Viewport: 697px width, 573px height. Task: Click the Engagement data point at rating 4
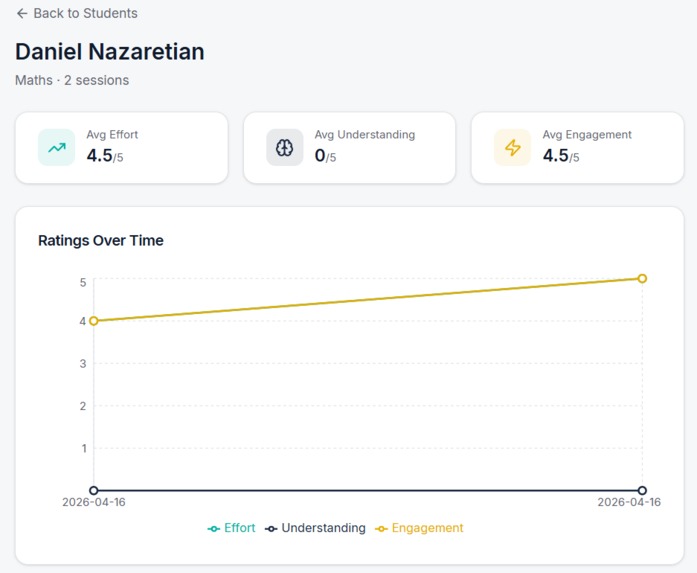(x=93, y=321)
